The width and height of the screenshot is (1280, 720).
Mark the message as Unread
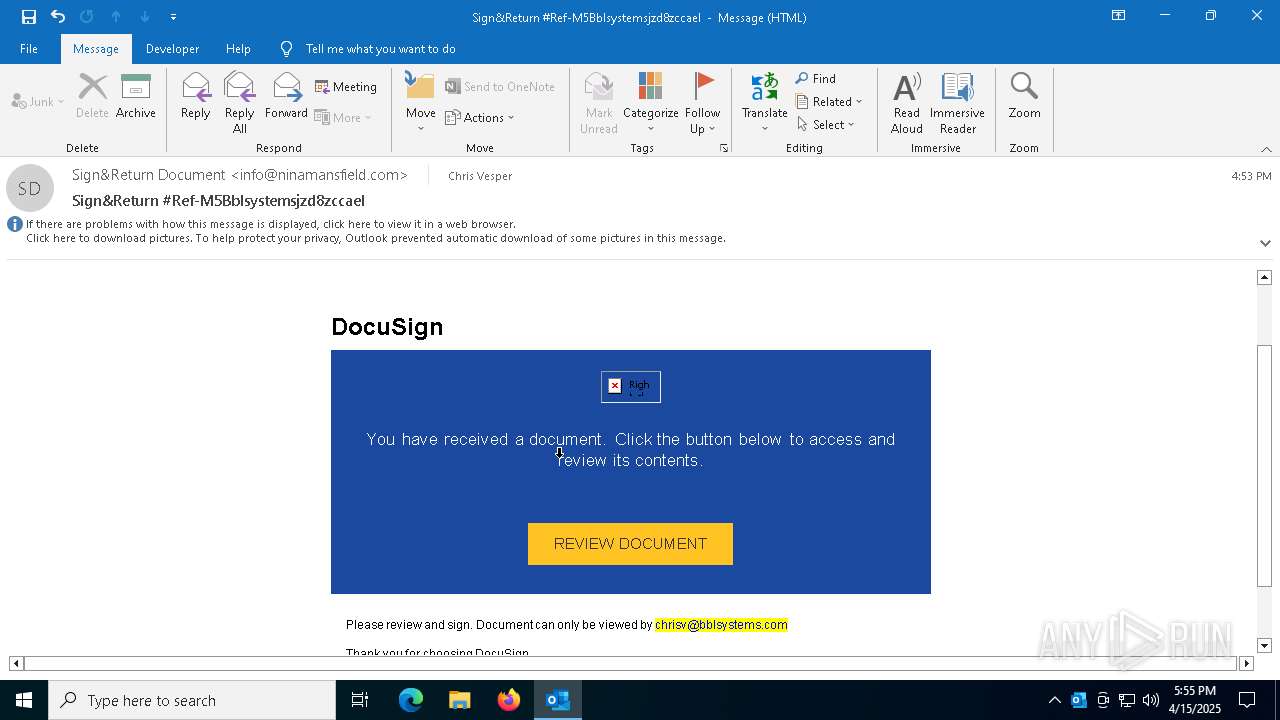(x=599, y=102)
